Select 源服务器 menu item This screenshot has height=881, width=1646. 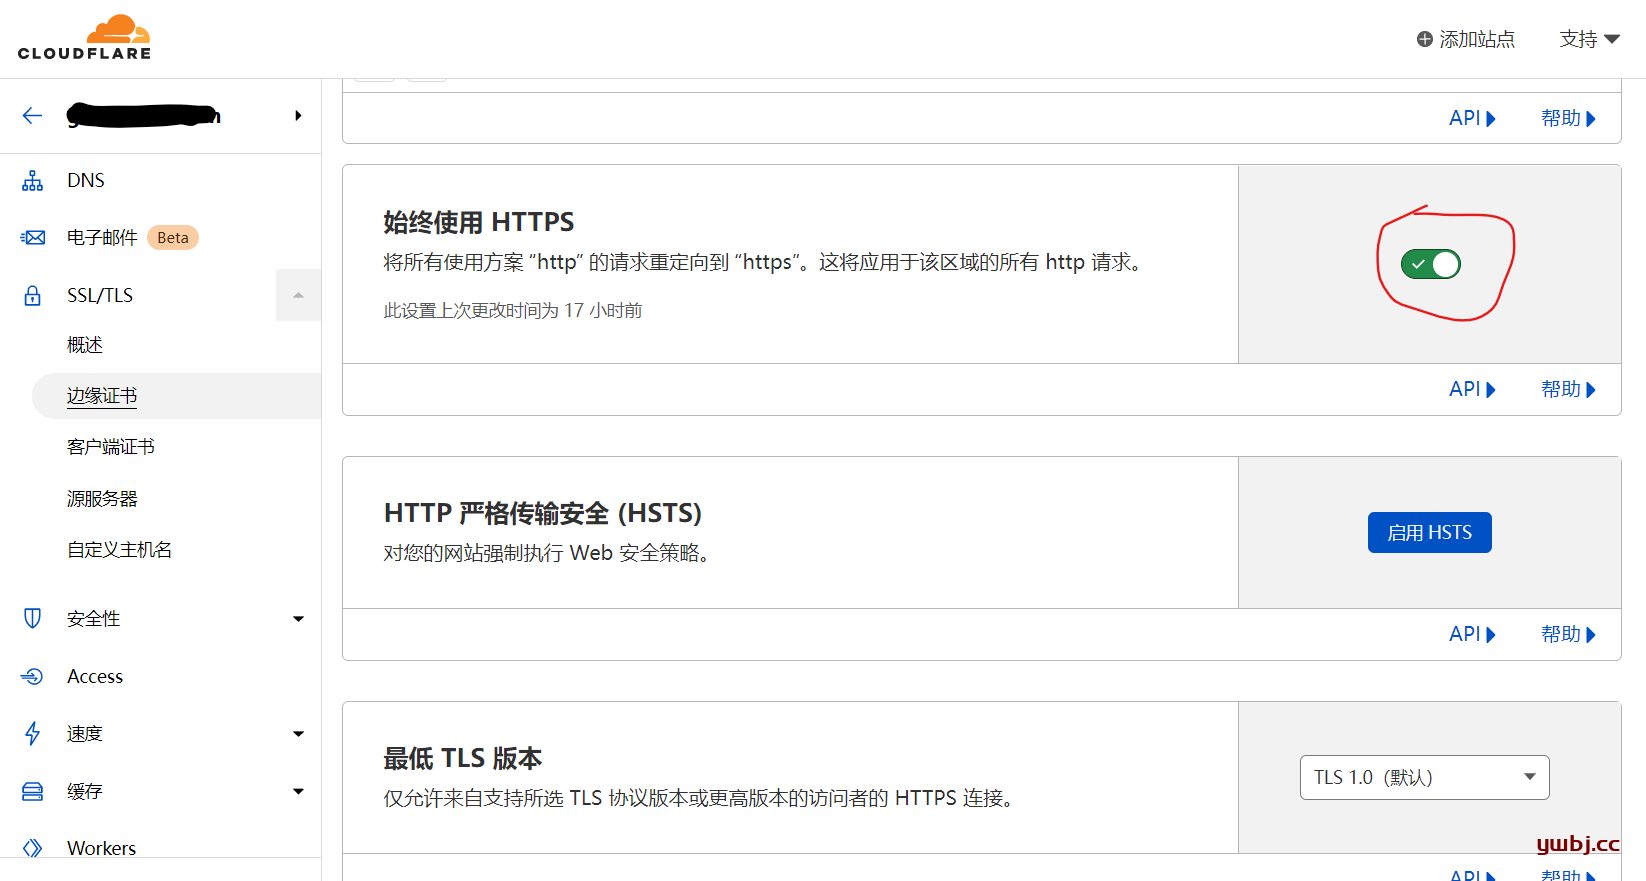point(102,498)
